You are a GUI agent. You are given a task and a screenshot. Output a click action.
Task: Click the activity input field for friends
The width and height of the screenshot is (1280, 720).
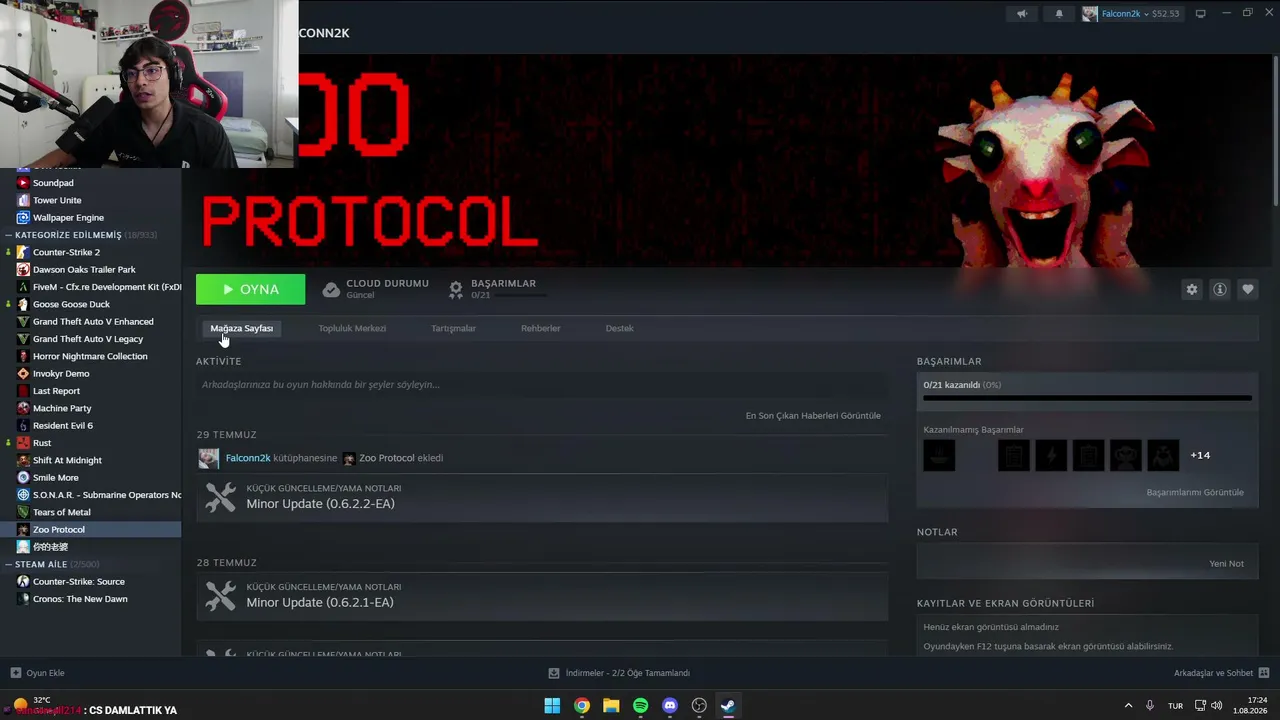pos(542,385)
